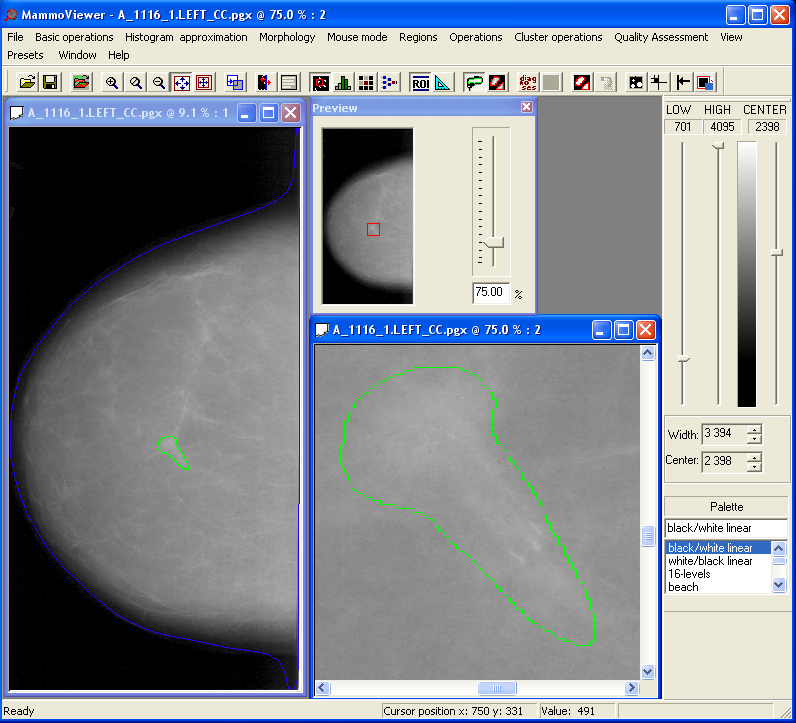Click the LOW slider handle
This screenshot has height=723, width=796.
[683, 359]
